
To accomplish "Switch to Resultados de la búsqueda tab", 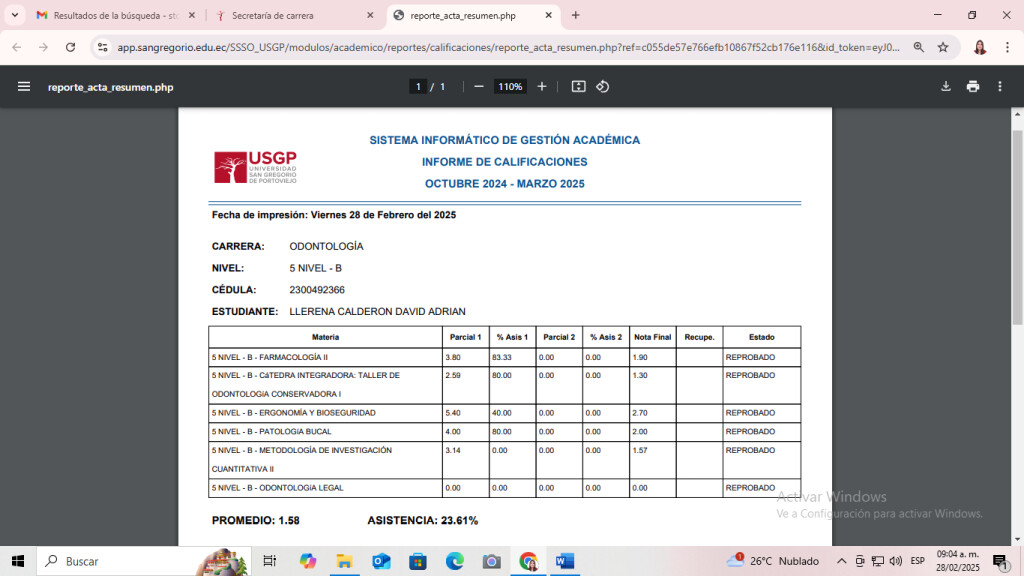I will pos(114,16).
